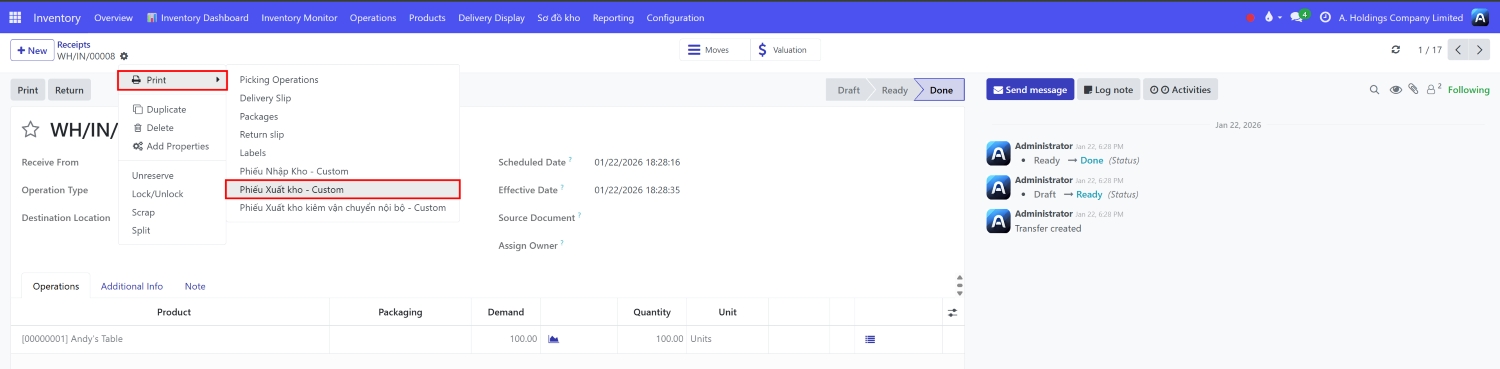Print the Return slip report
Viewport: 1500px width, 369px height.
pos(343,134)
